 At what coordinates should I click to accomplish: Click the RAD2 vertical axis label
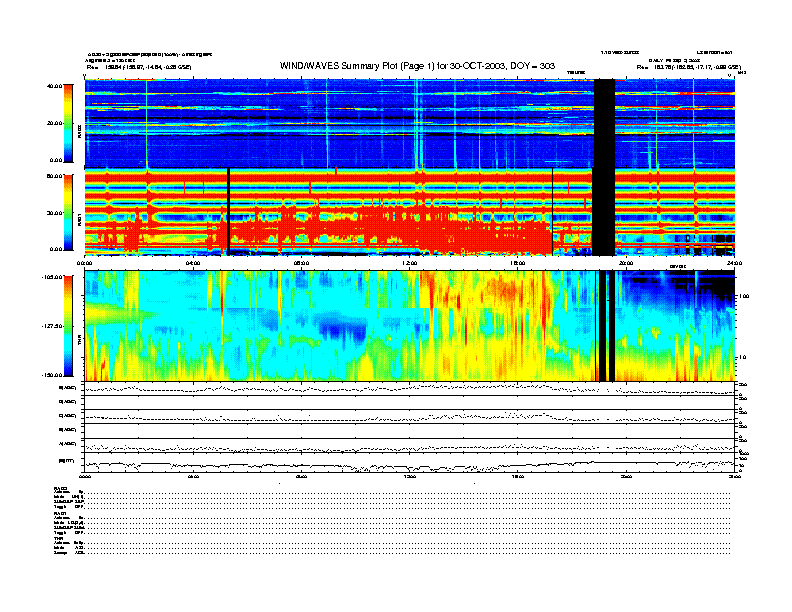[79, 132]
